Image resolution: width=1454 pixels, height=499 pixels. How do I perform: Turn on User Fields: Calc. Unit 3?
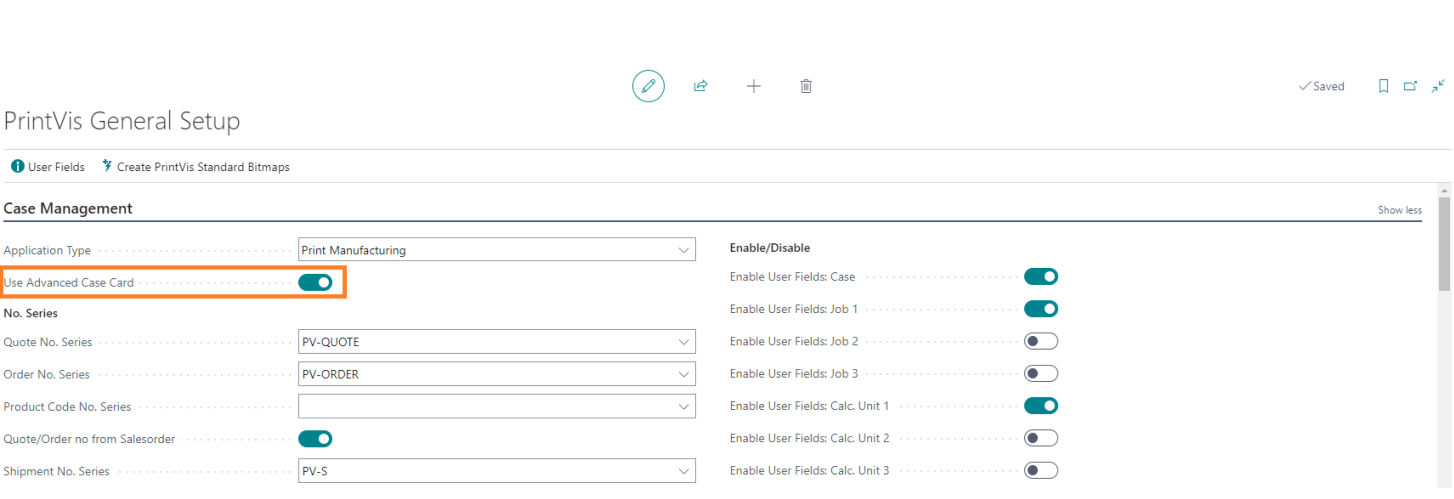[x=1041, y=470]
